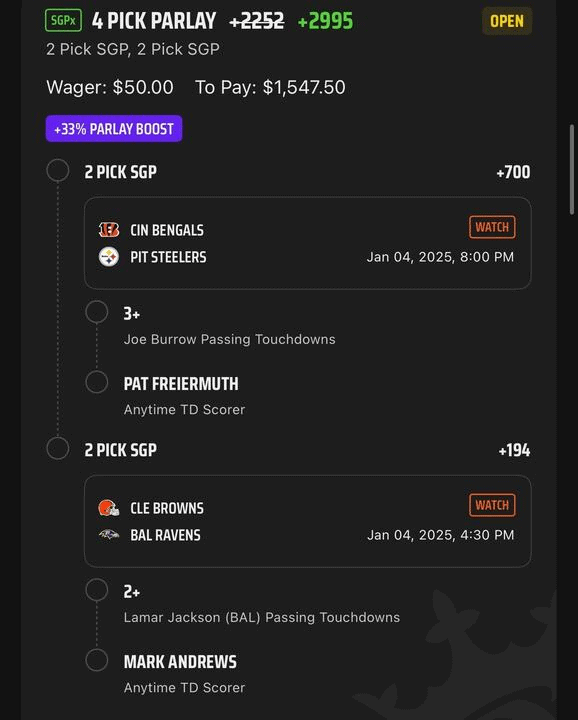Screen dimensions: 578x720
Task: Expand the second 2 Pick SGP +194 header
Action: pos(307,450)
